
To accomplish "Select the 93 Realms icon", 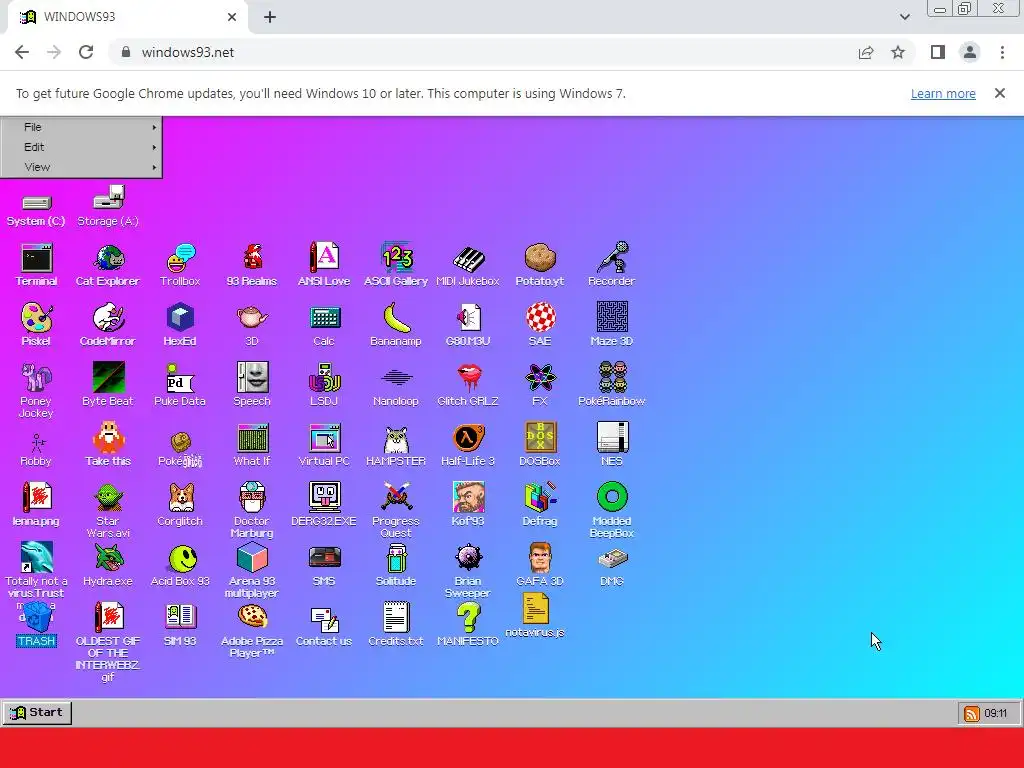I will pos(252,264).
